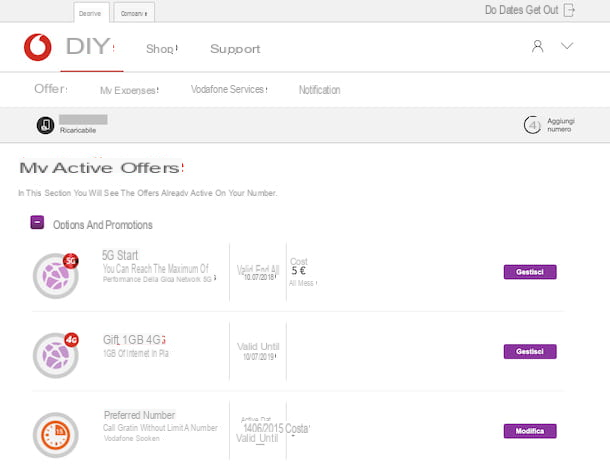The image size is (610, 468).
Task: Click the 10.07/2018 validity date
Action: [260, 277]
